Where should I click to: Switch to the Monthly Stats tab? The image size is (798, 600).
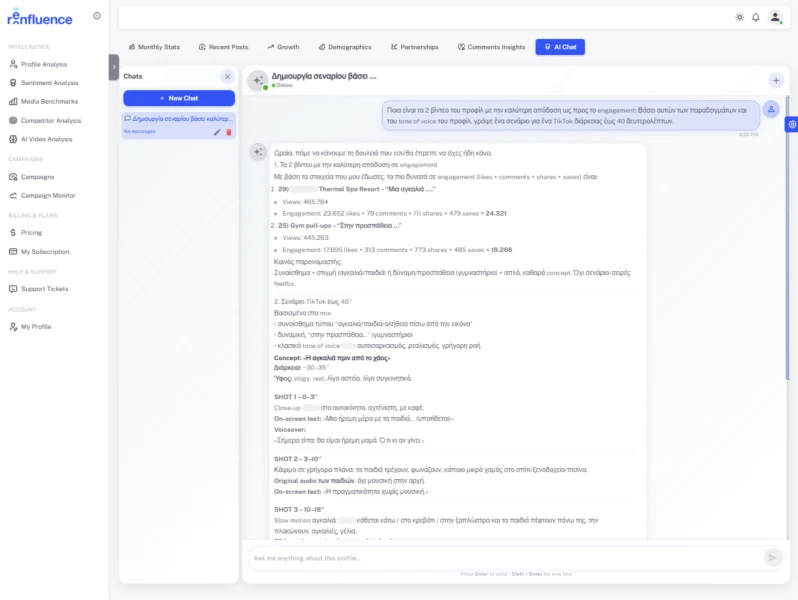coord(154,47)
